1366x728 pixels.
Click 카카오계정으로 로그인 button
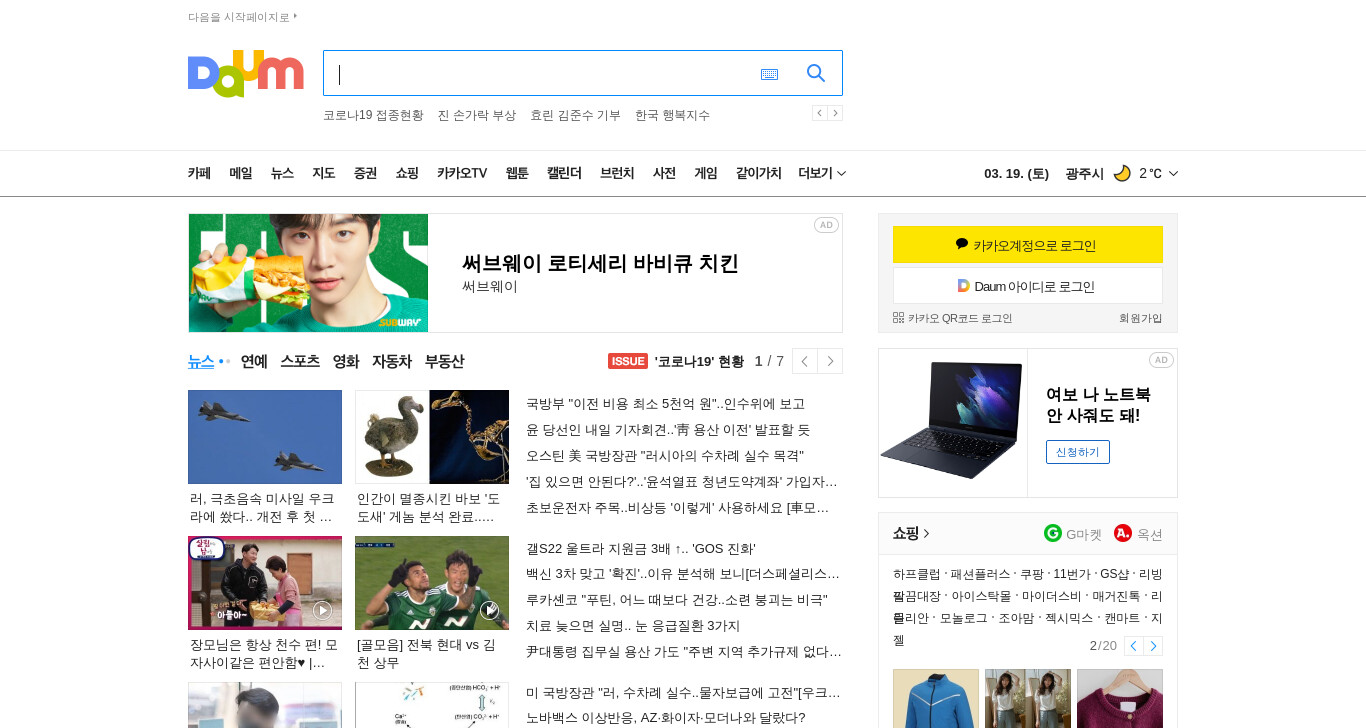coord(1028,245)
